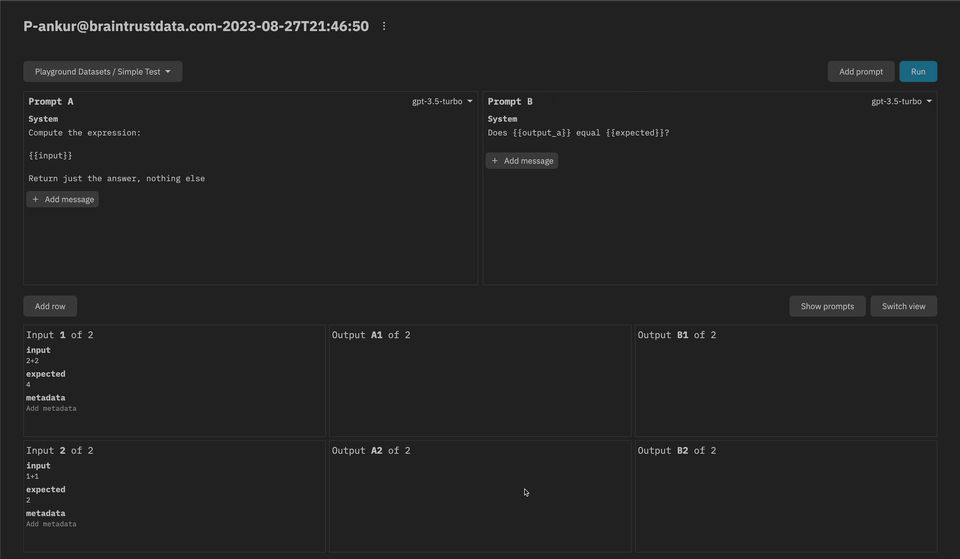Click the Add row button

[x=50, y=306]
